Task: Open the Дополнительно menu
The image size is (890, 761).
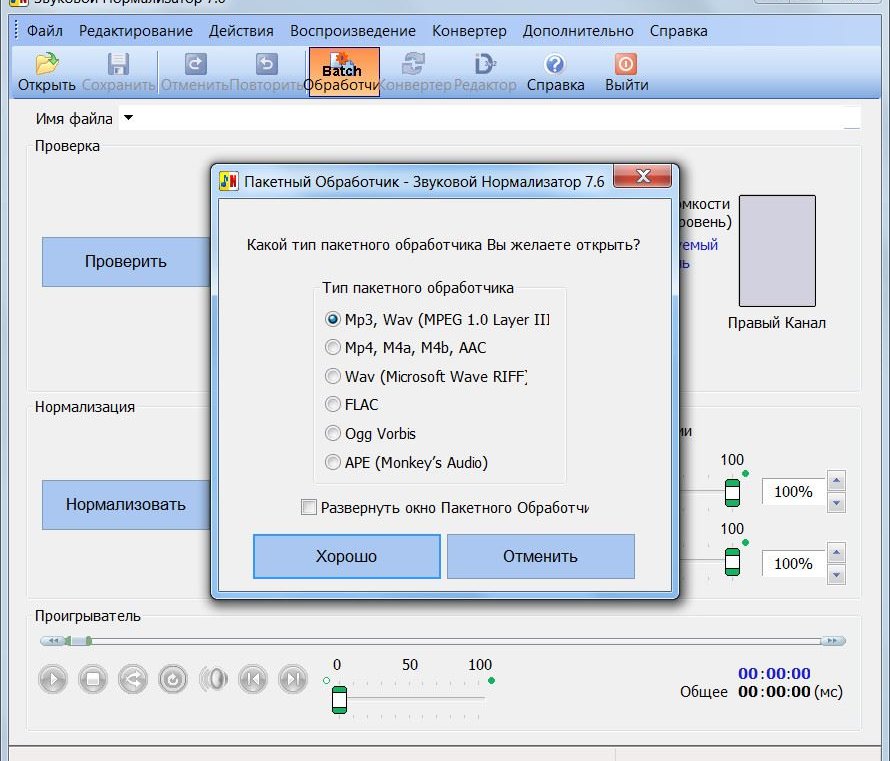Action: click(x=578, y=31)
